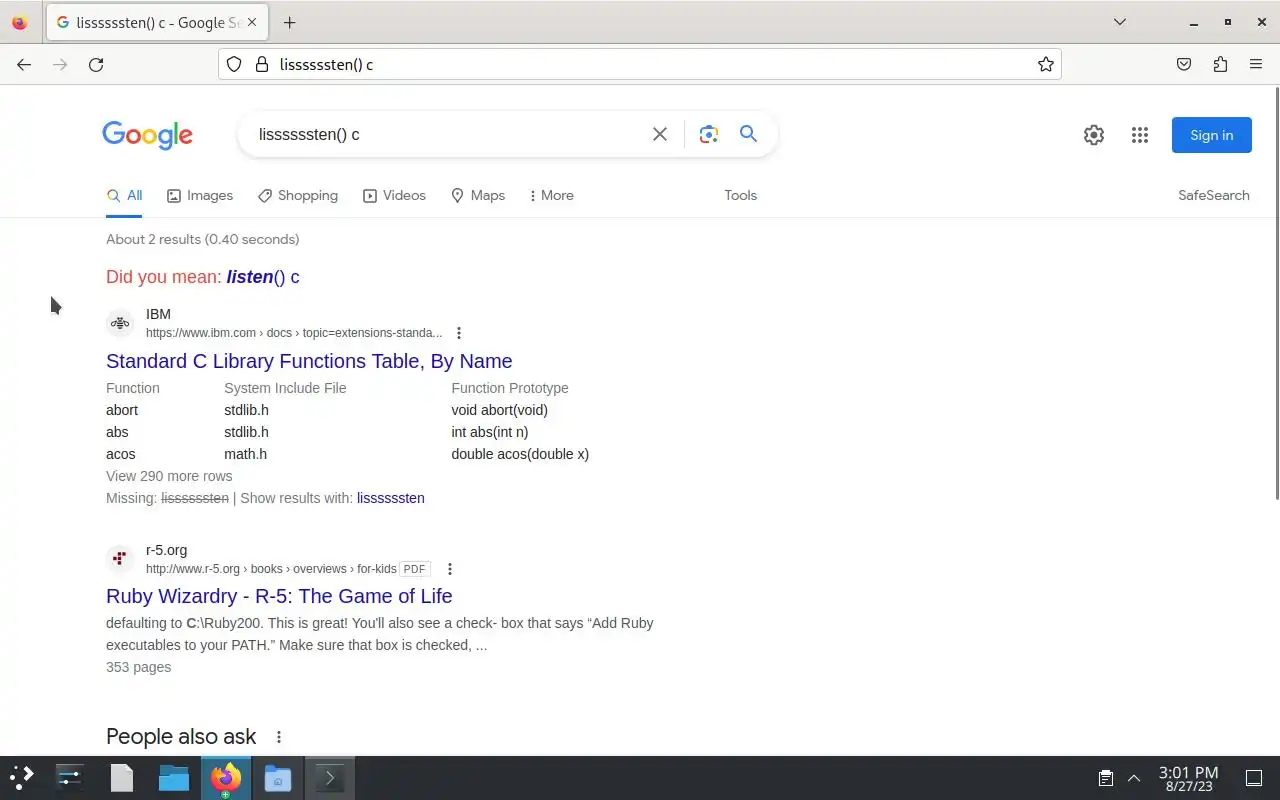Image resolution: width=1280 pixels, height=800 pixels.
Task: Switch to the Shopping results tab
Action: pyautogui.click(x=298, y=195)
